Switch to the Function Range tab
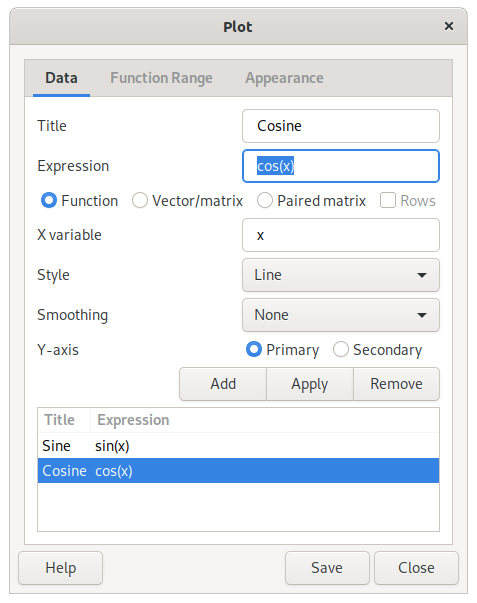Viewport: 477px width, 603px height. tap(161, 78)
